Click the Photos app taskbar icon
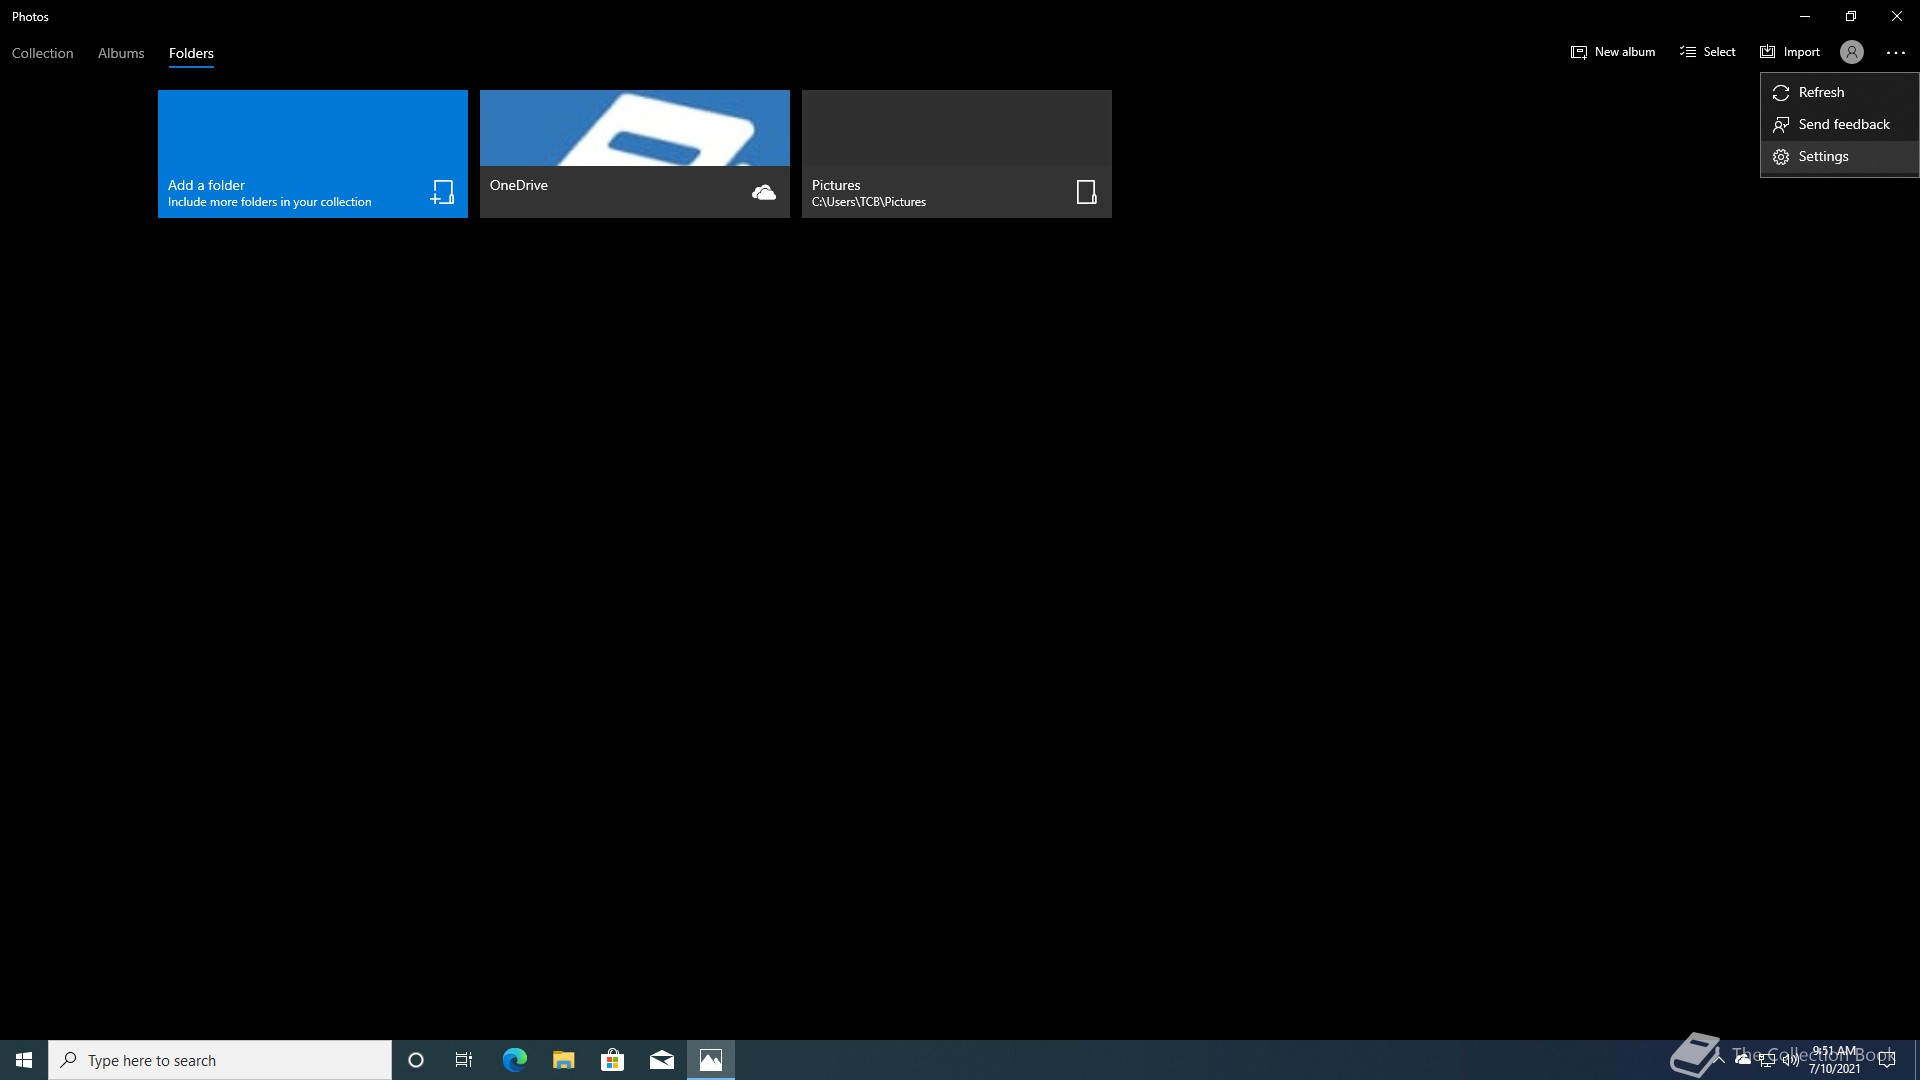 711,1060
